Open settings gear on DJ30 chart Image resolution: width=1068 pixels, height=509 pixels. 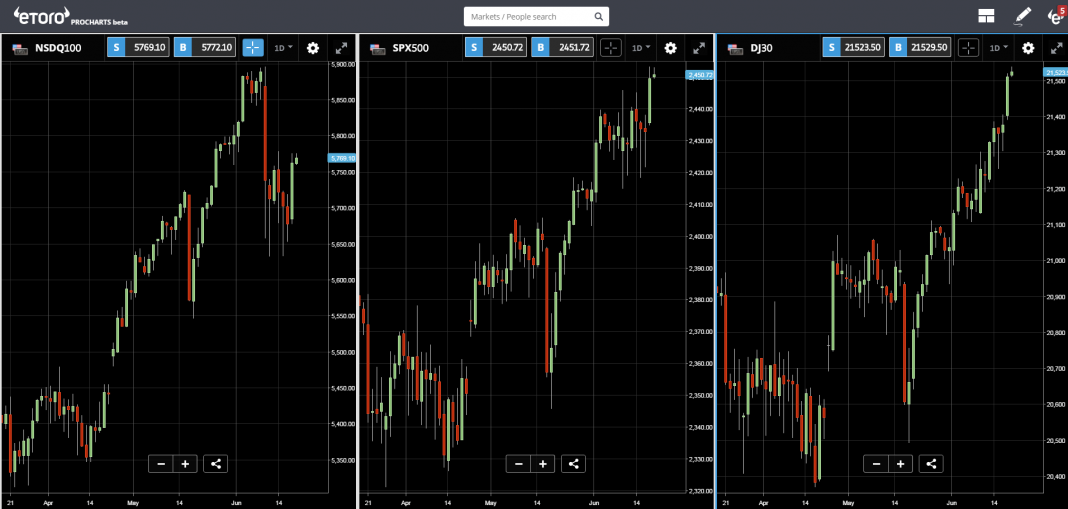[1028, 48]
